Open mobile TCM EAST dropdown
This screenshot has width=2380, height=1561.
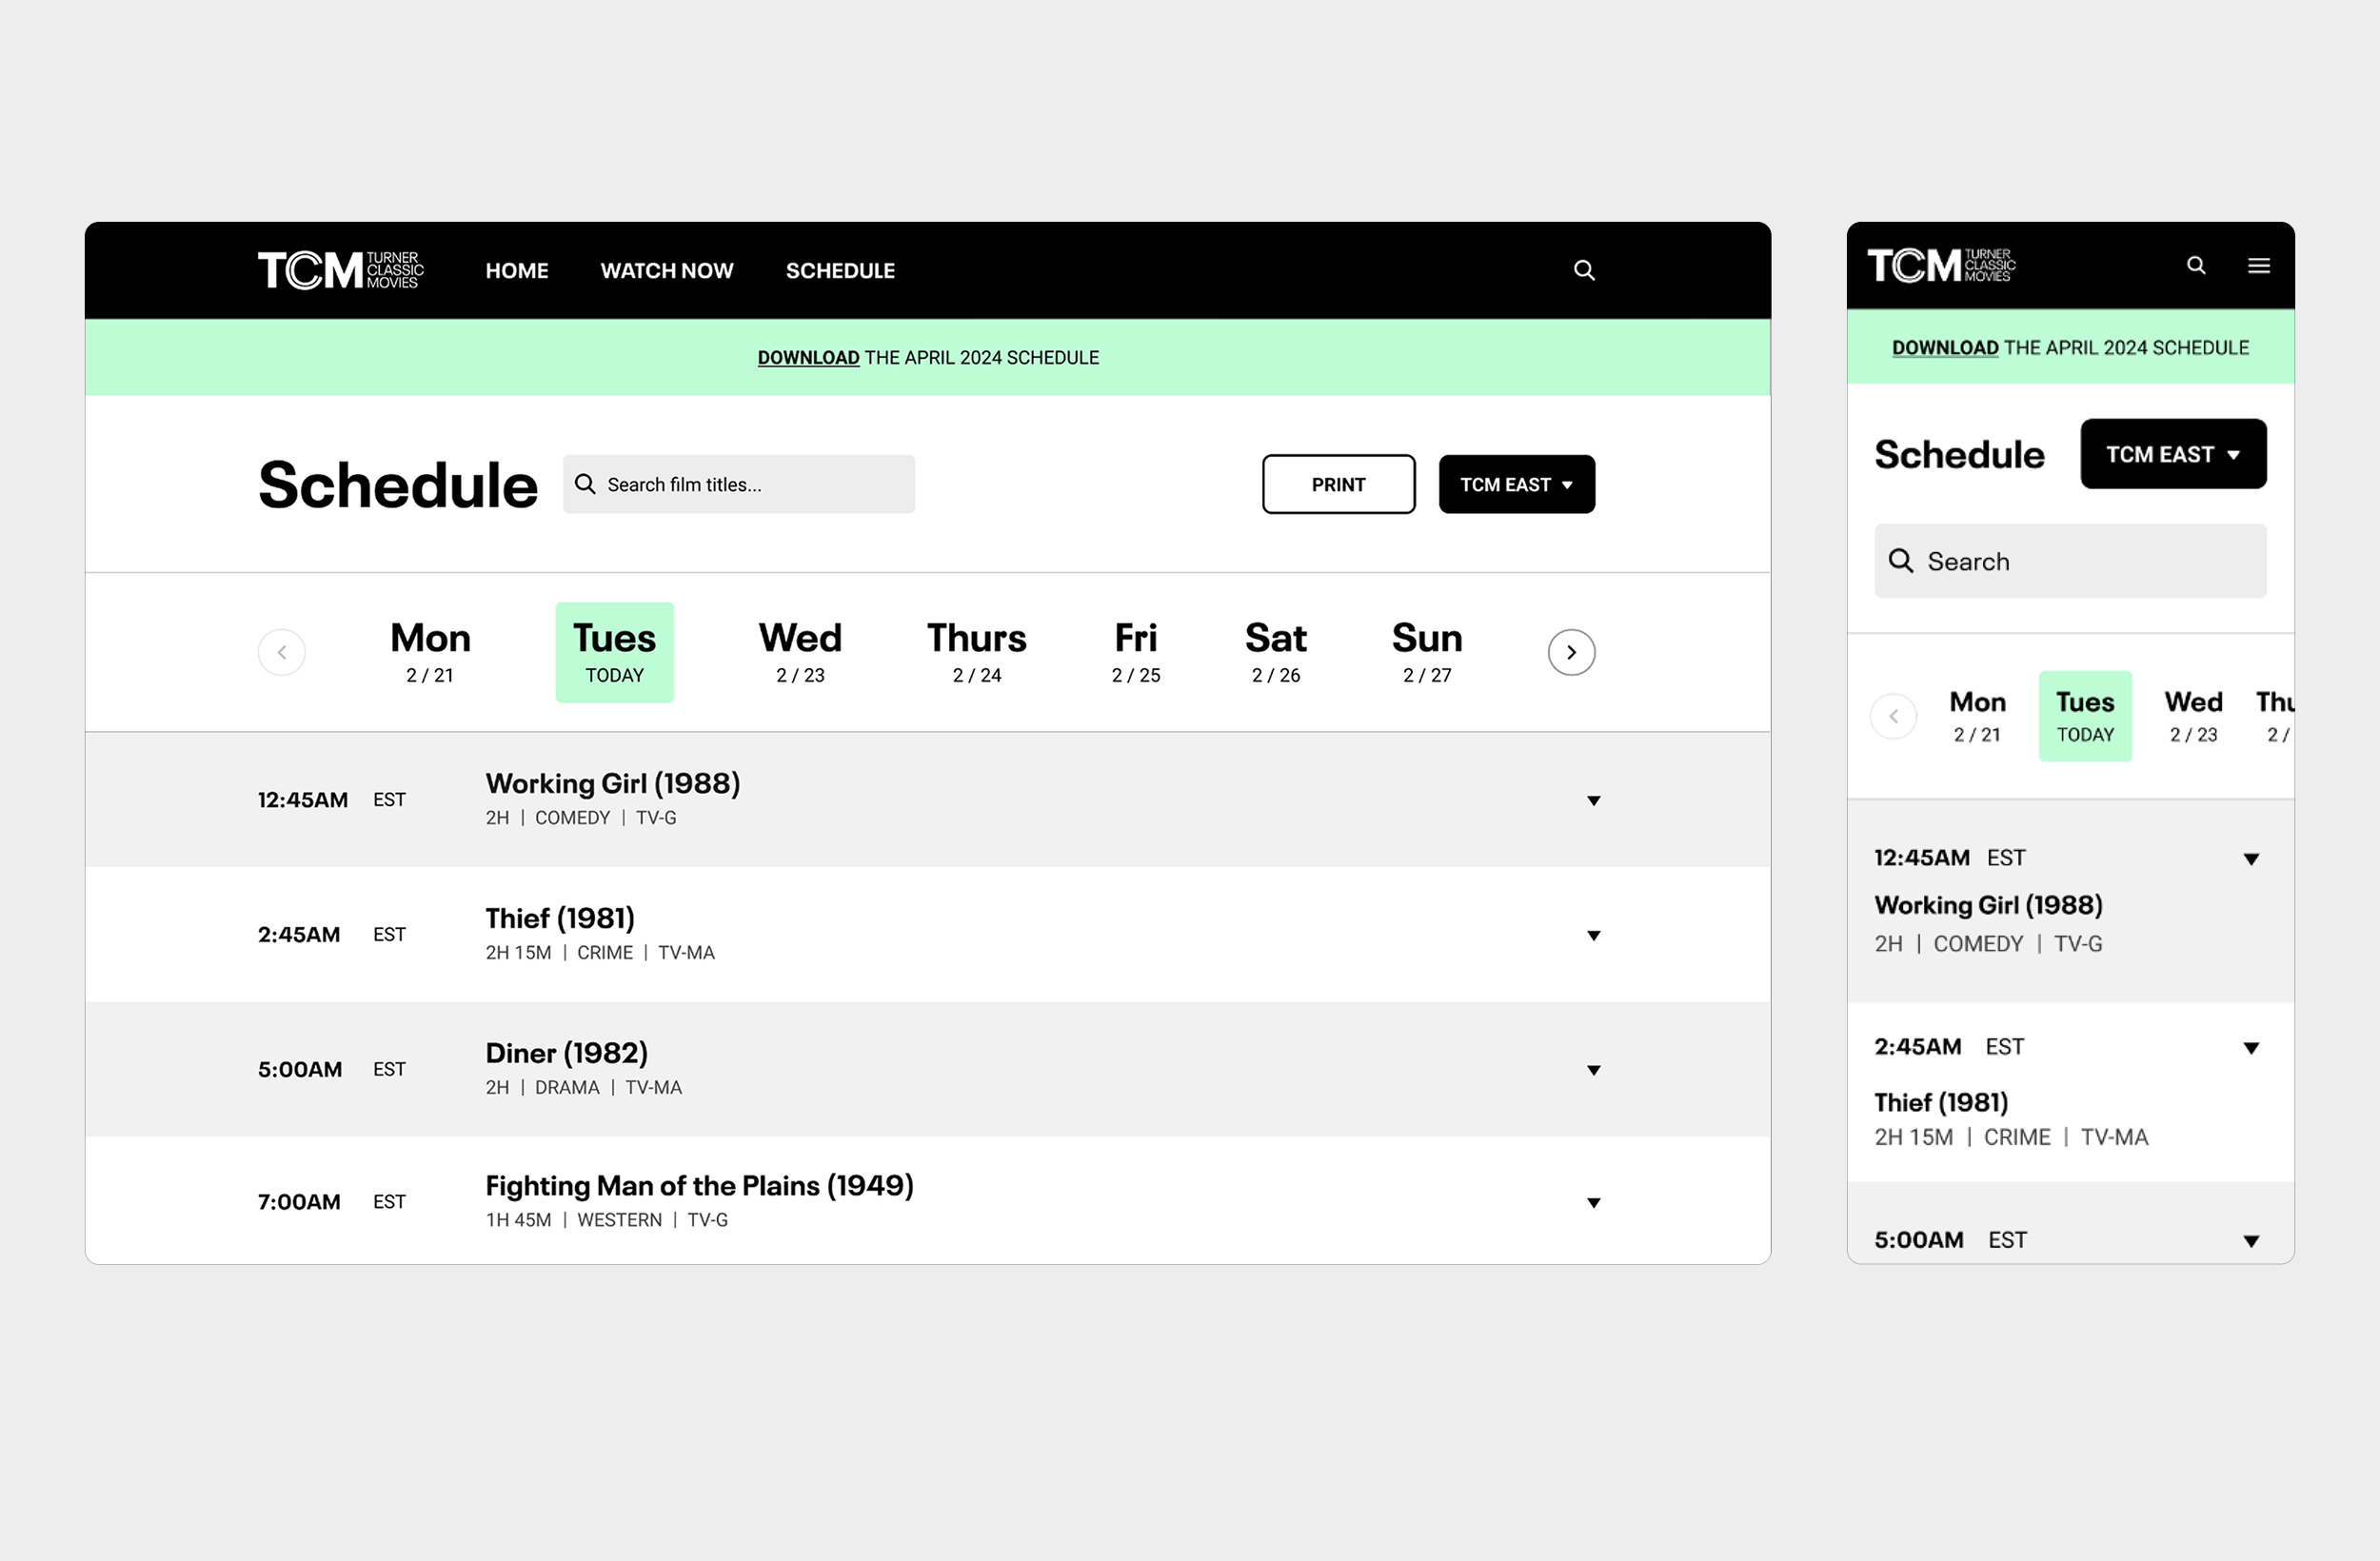(x=2172, y=455)
